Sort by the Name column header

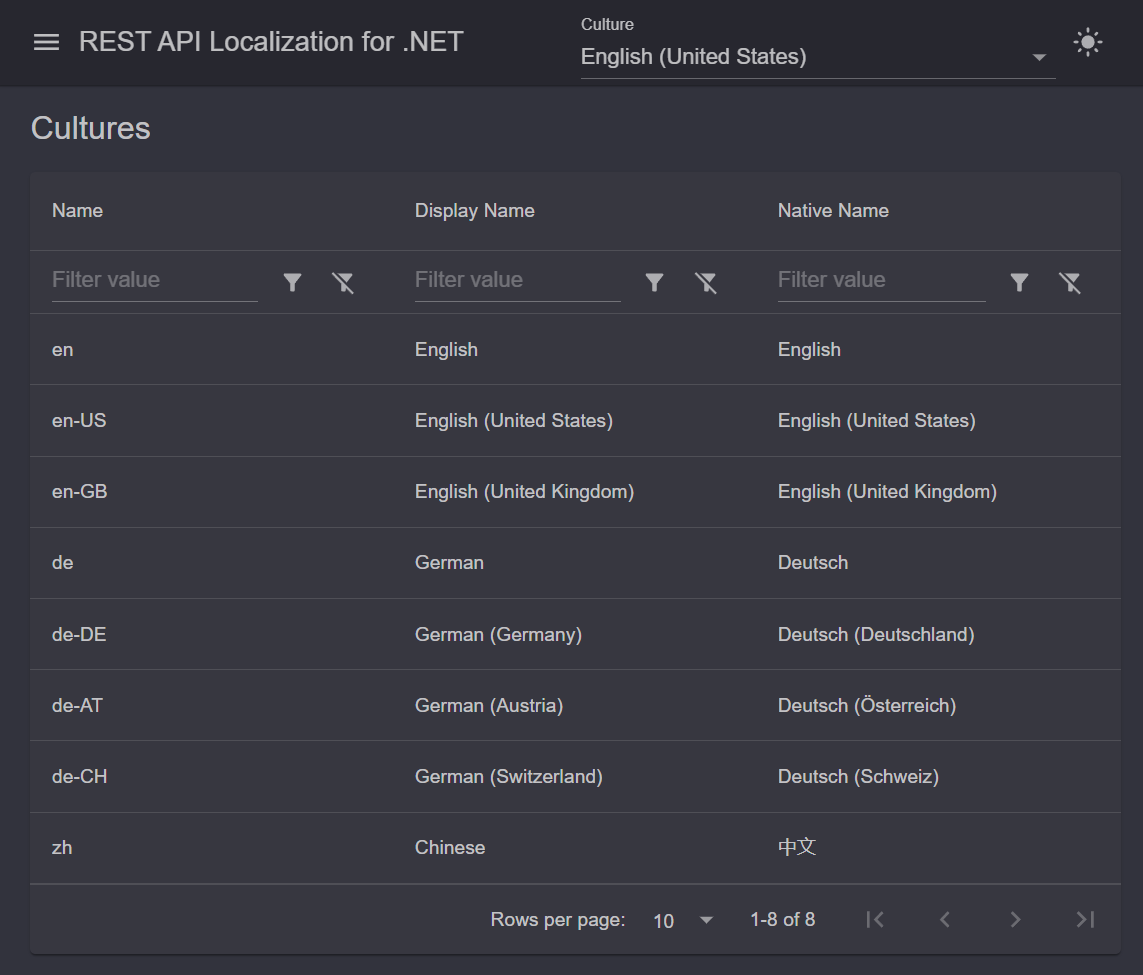77,211
